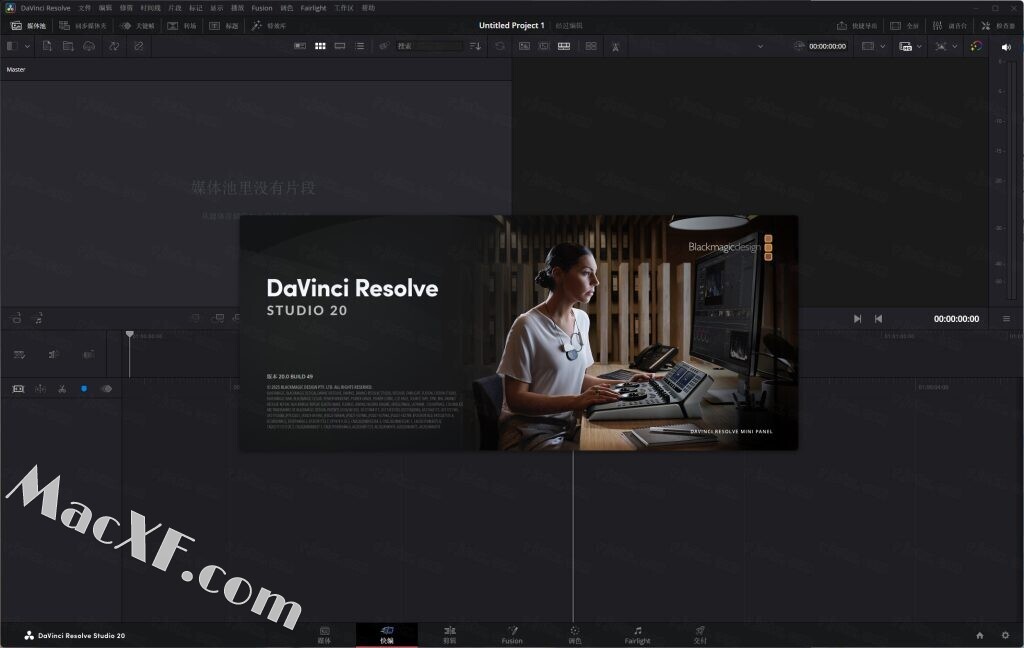Screen dimensions: 1024x648
Task: Open the DaVinci Resolve application menu
Action: [x=45, y=8]
